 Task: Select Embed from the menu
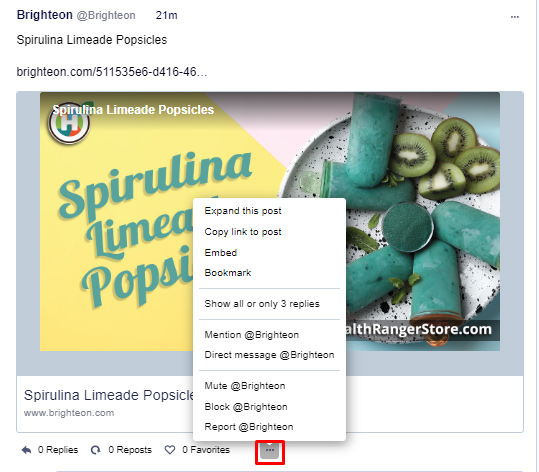coord(221,253)
